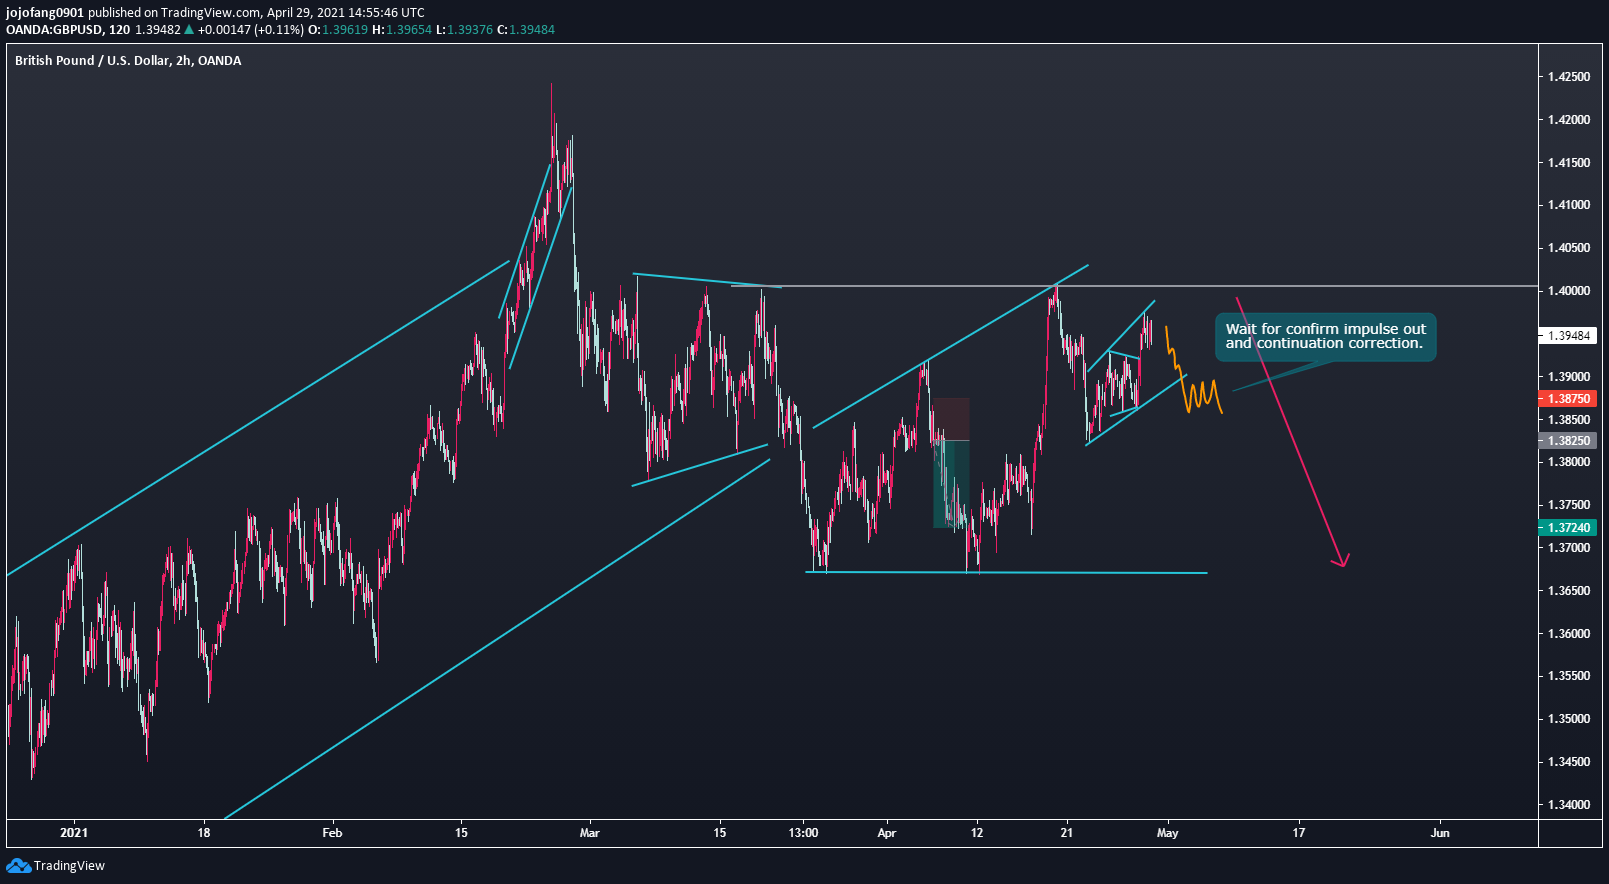The image size is (1609, 884).
Task: Click the Apr time axis label
Action: 887,832
